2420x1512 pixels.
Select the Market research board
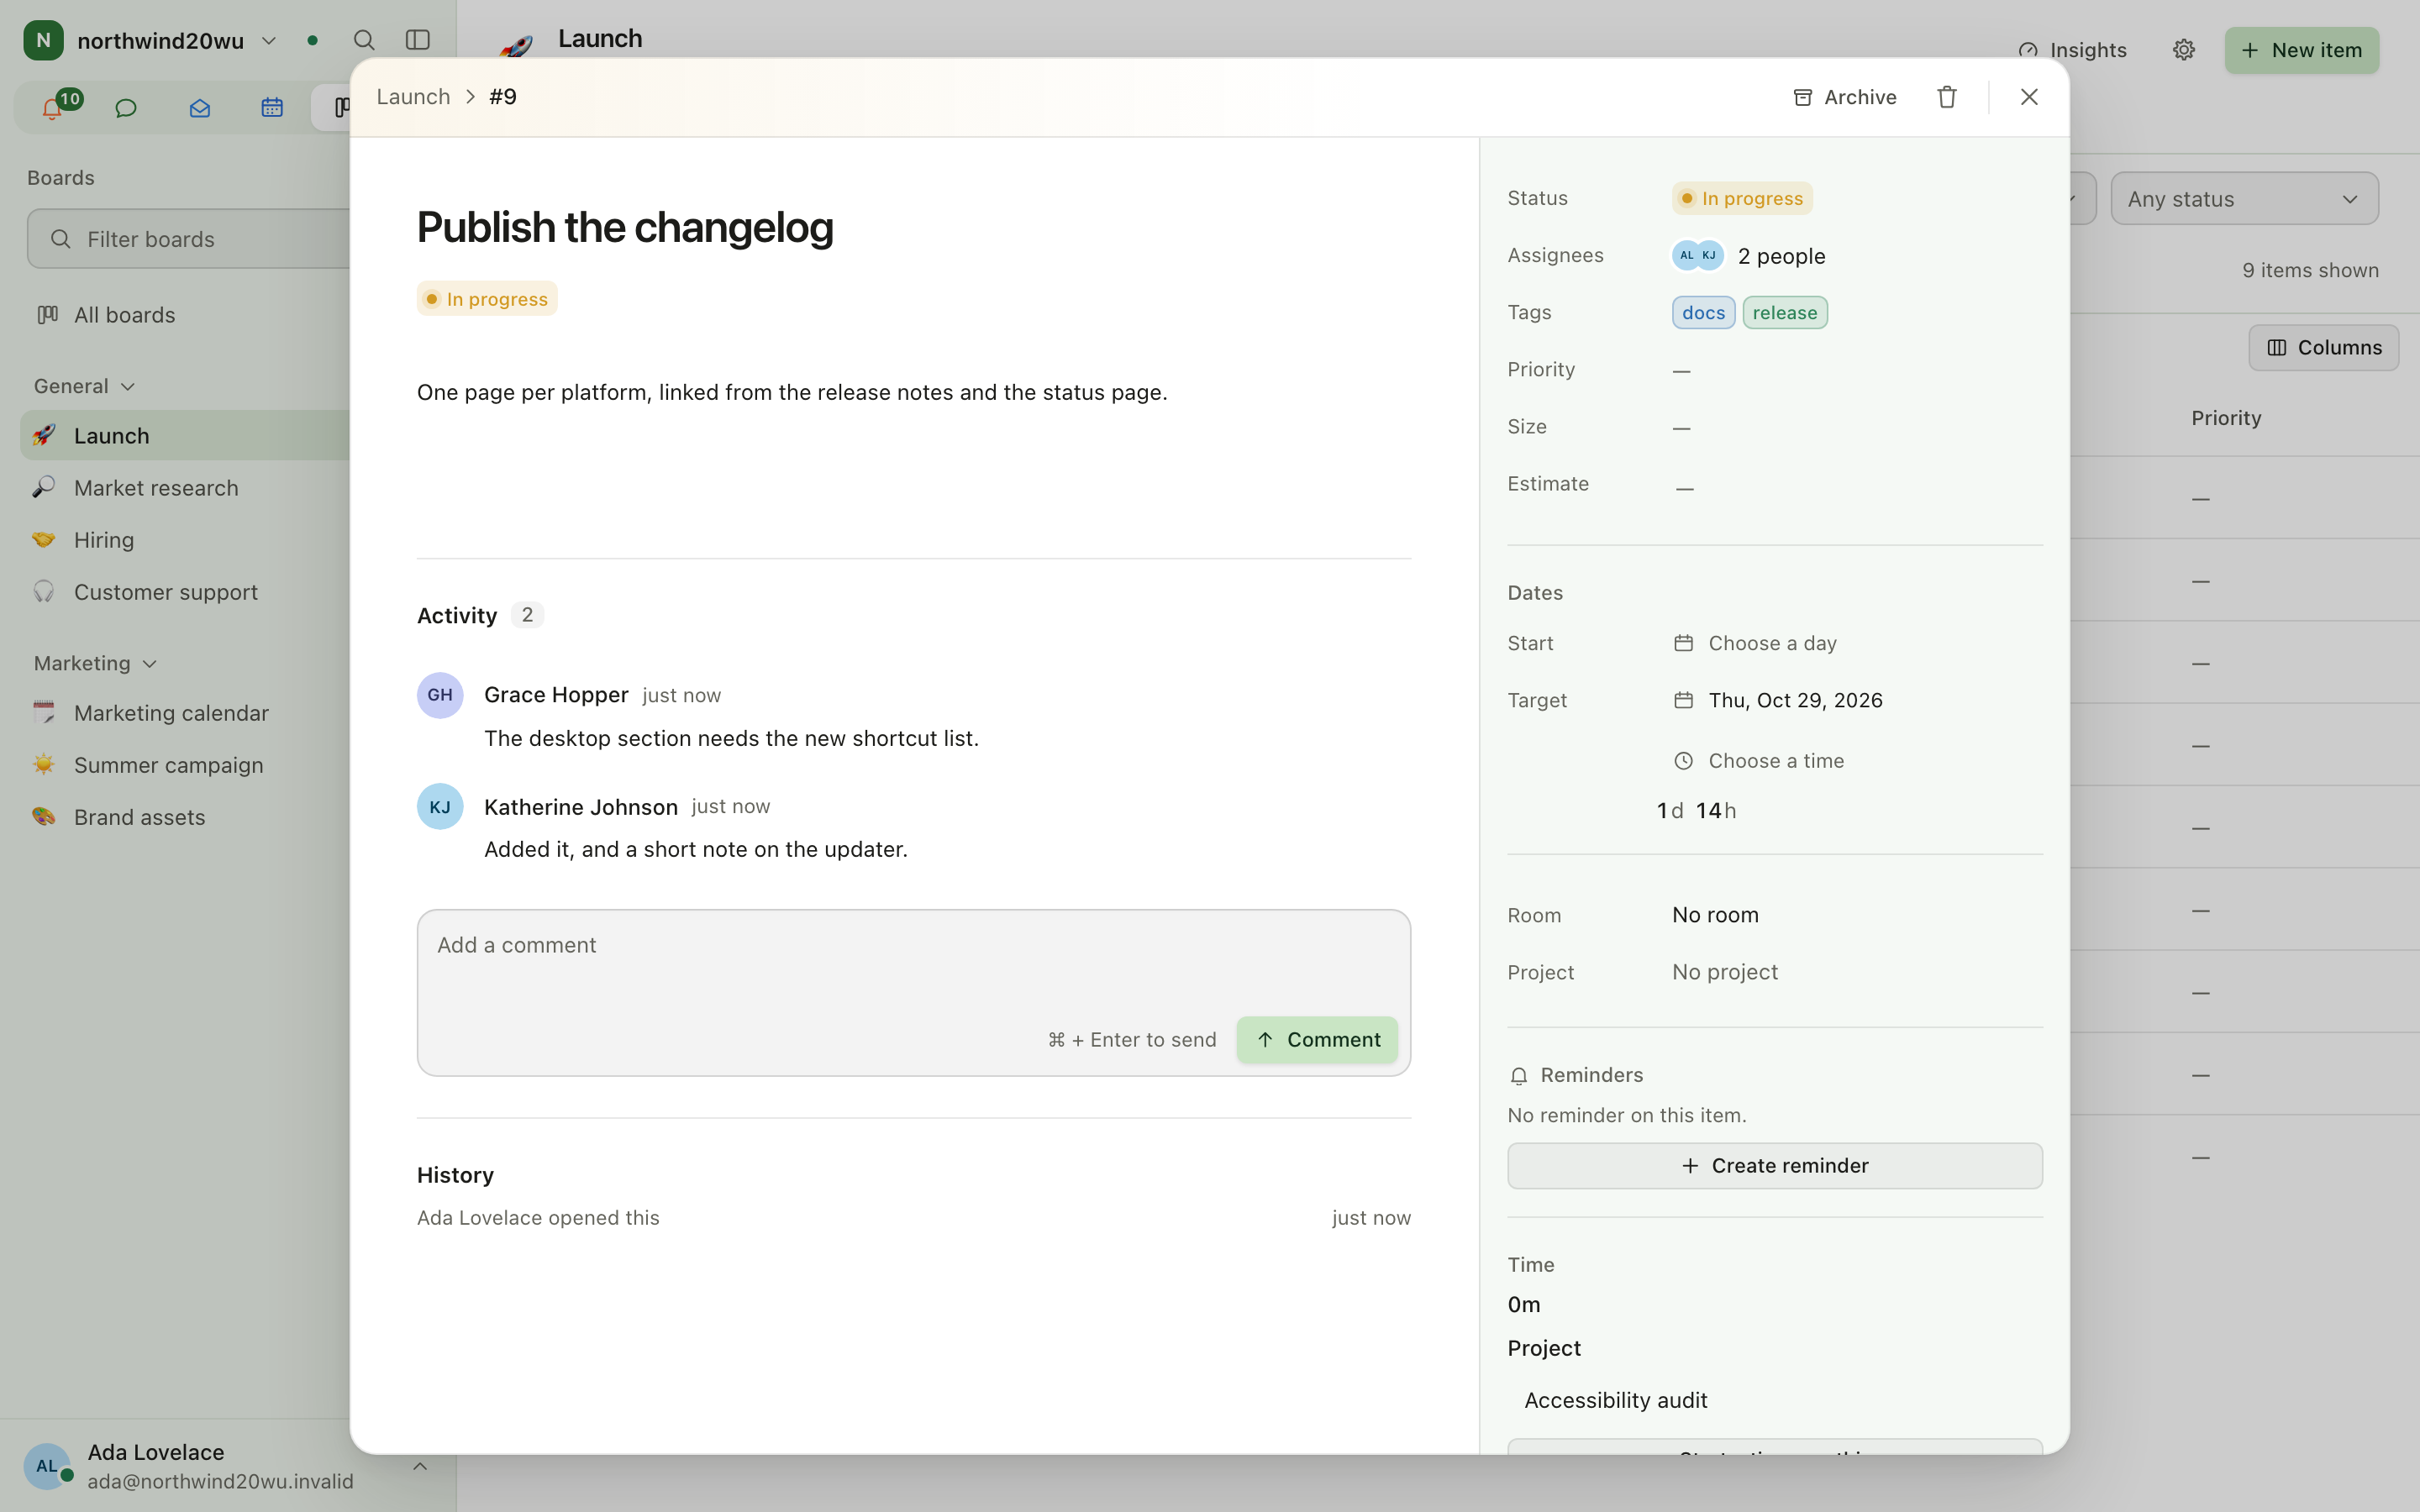[x=156, y=488]
